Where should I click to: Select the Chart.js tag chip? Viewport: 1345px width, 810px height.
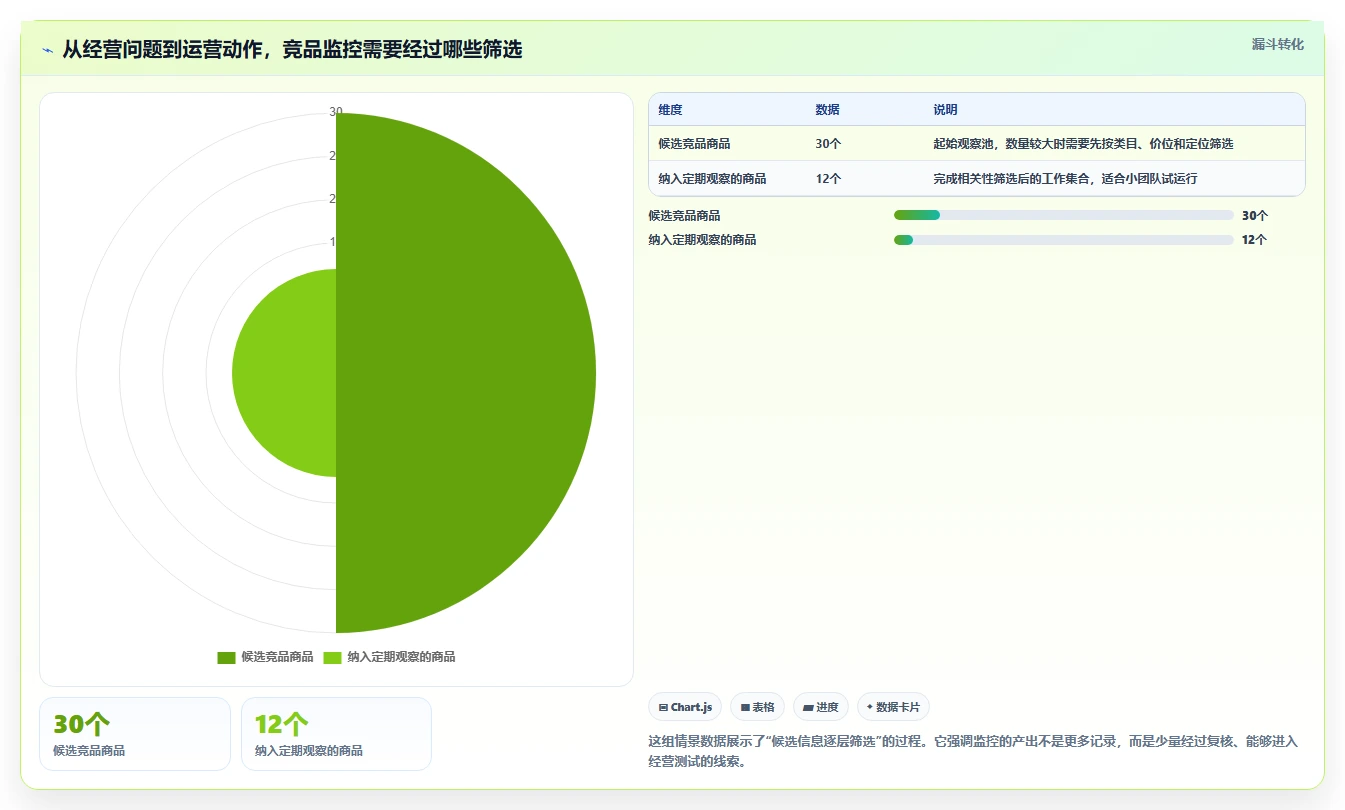(x=685, y=707)
